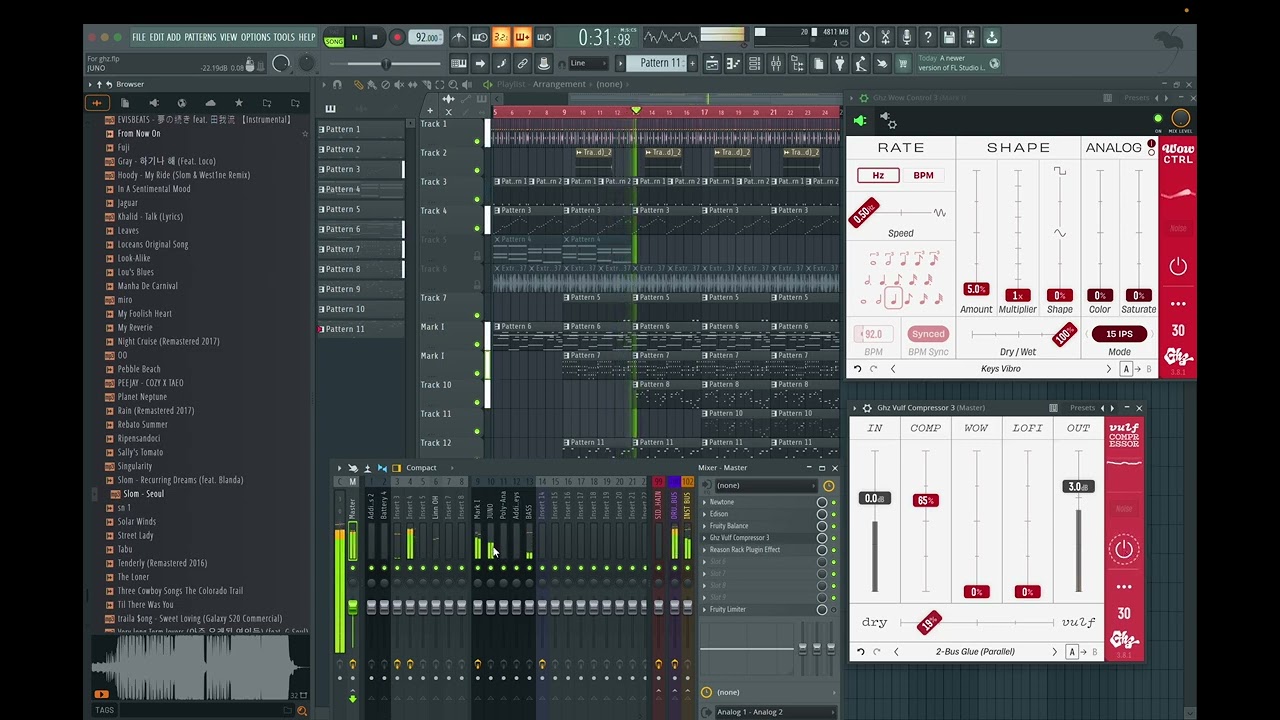1280x720 pixels.
Task: Click the A compare button in Wow Control
Action: pyautogui.click(x=1126, y=369)
